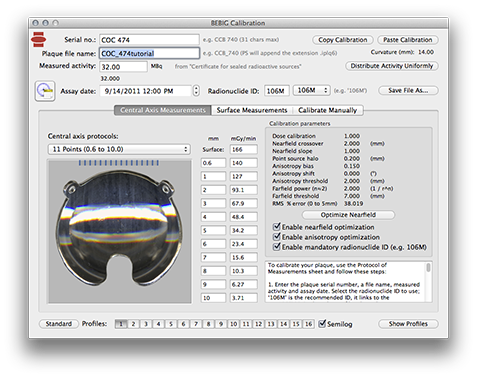Select profile 16 button

tap(308, 324)
